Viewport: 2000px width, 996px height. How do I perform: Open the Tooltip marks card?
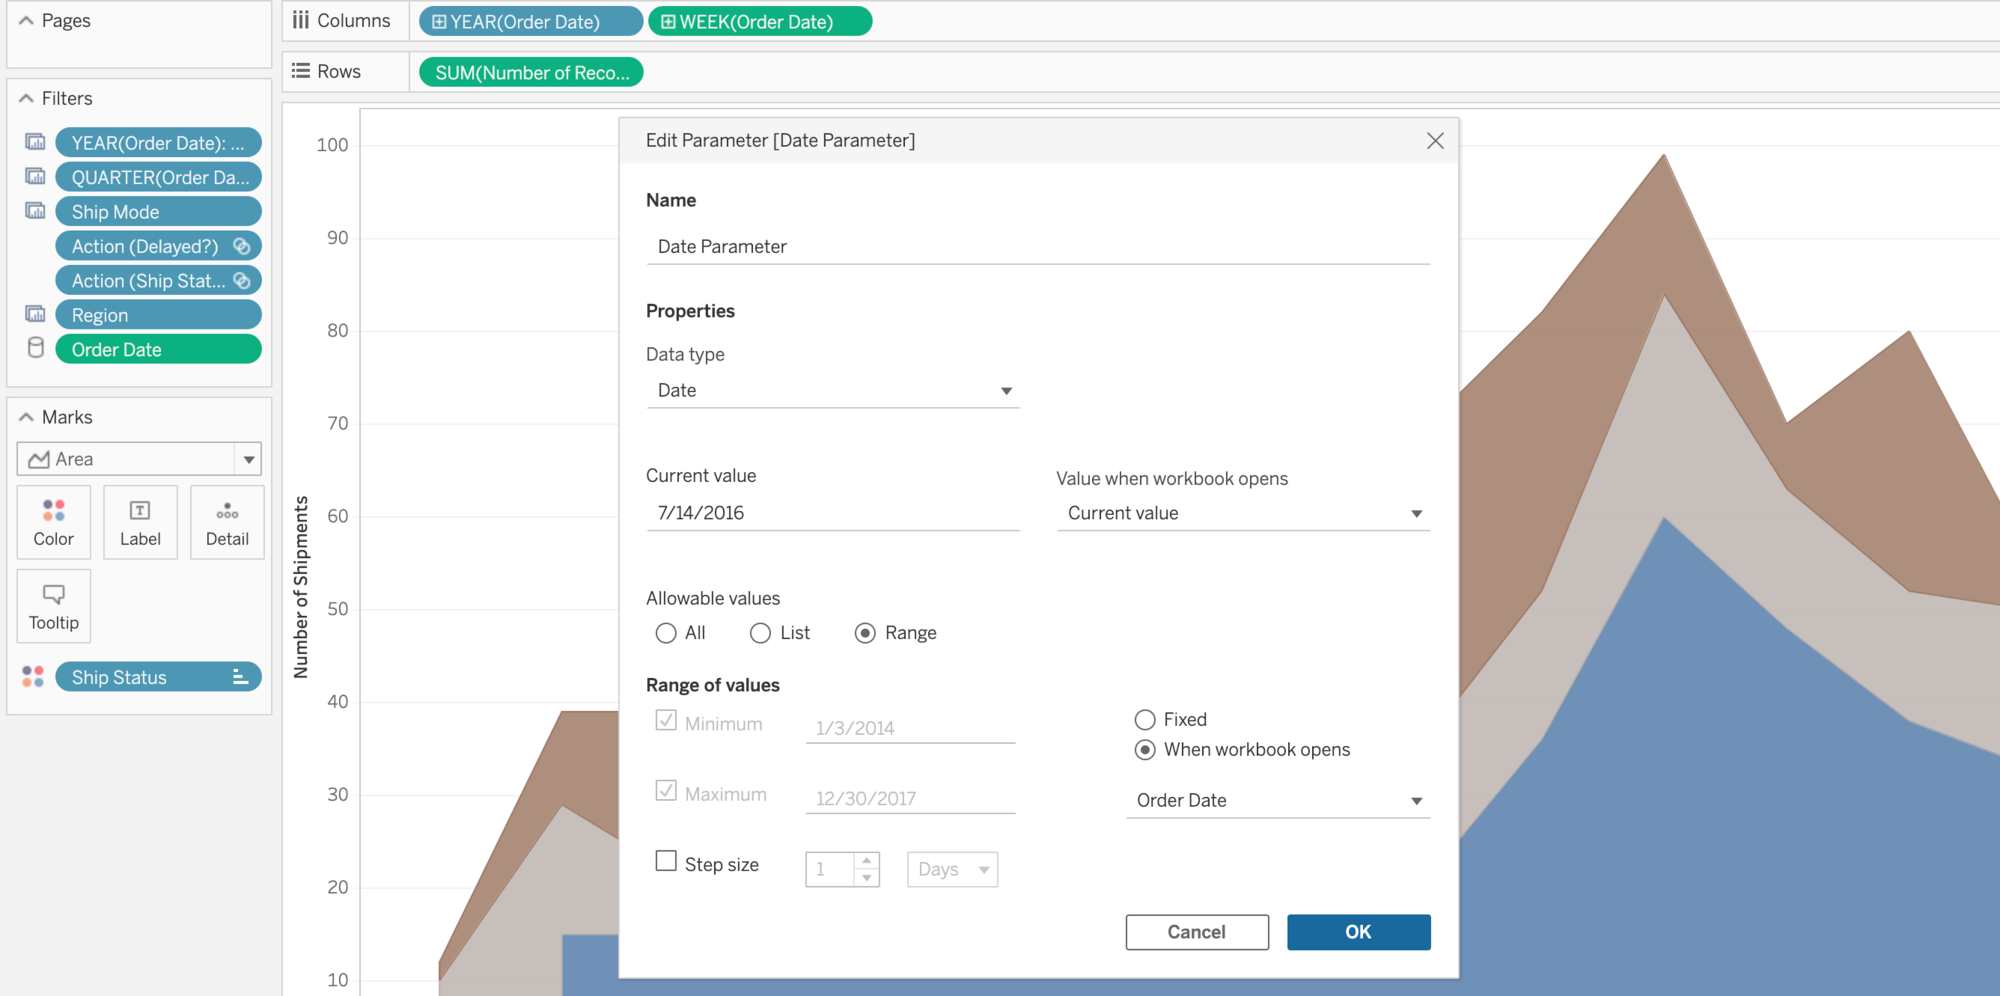point(54,606)
